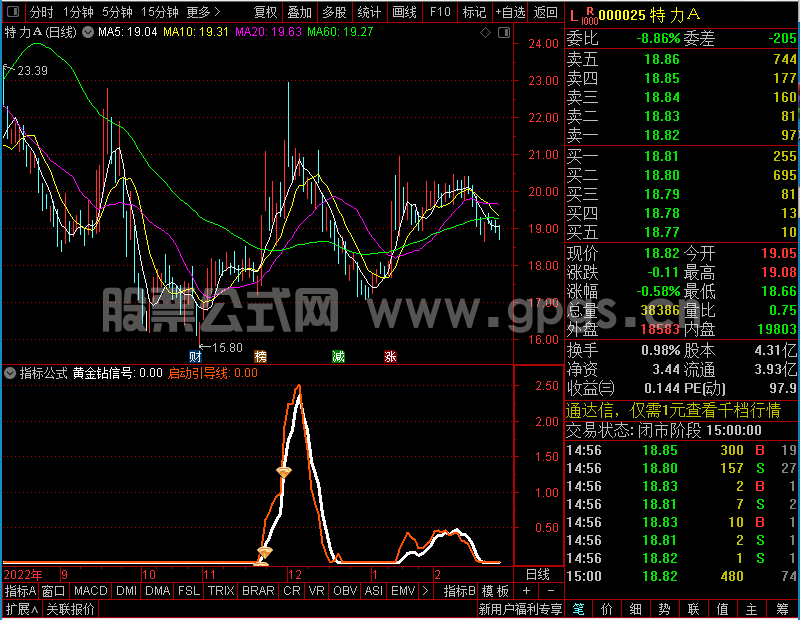The image size is (800, 620).
Task: Click the green 减 marker icon
Action: (338, 356)
